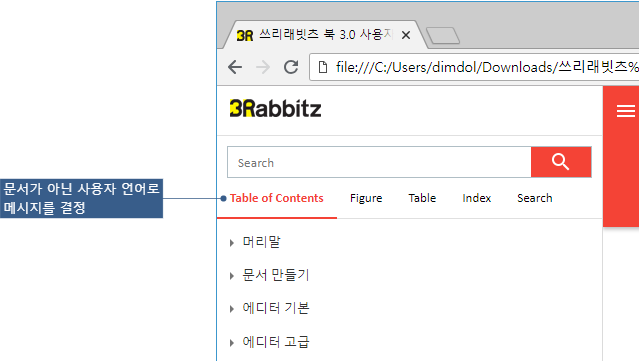Click the Search input field

point(379,162)
